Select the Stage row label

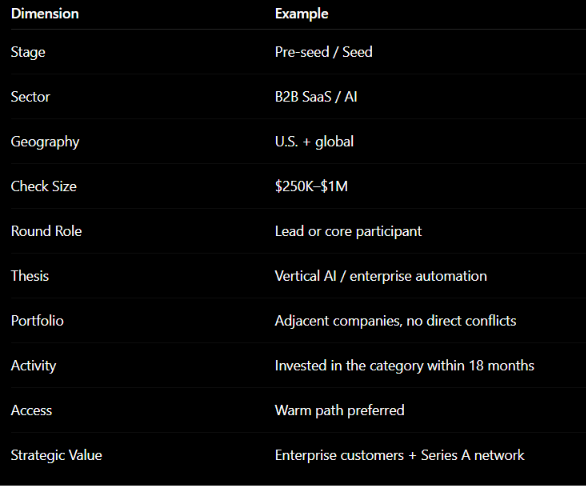point(28,52)
